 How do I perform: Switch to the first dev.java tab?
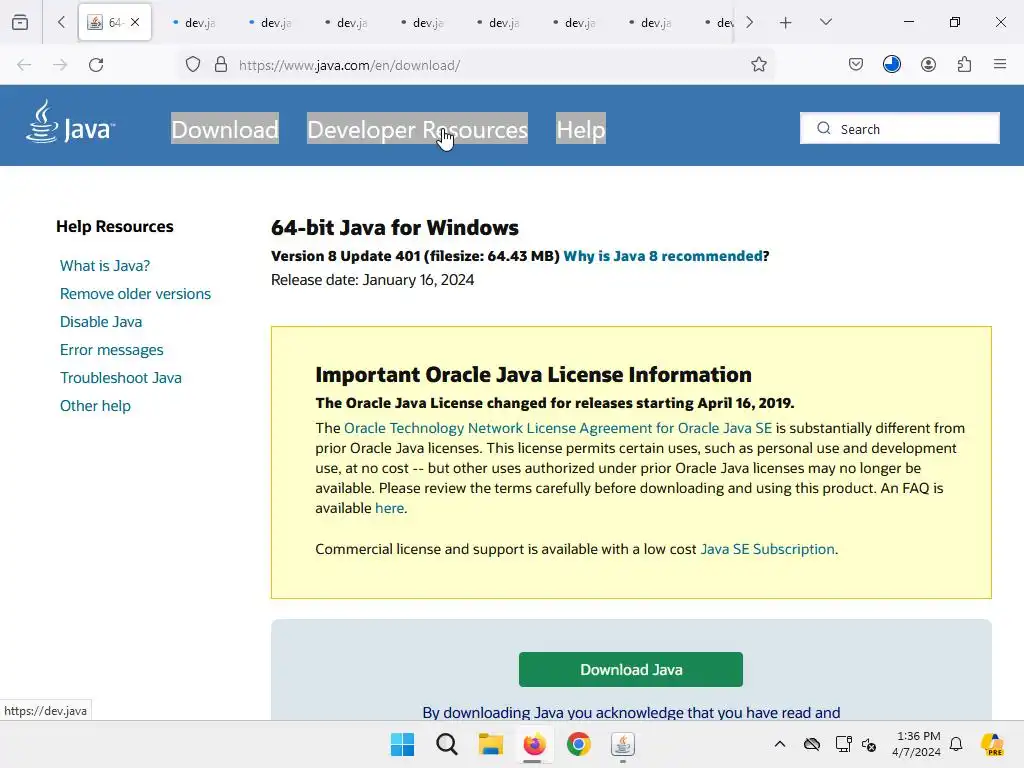[194, 23]
